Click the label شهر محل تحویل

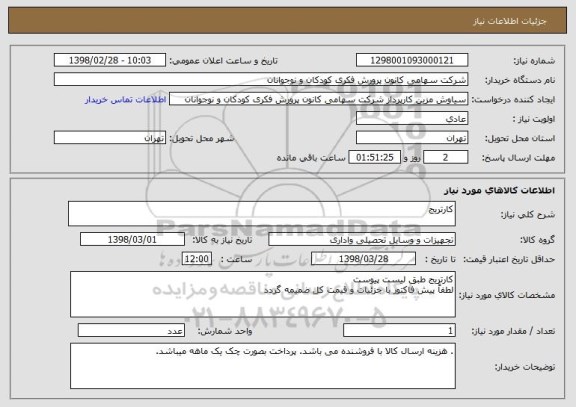[x=202, y=138]
